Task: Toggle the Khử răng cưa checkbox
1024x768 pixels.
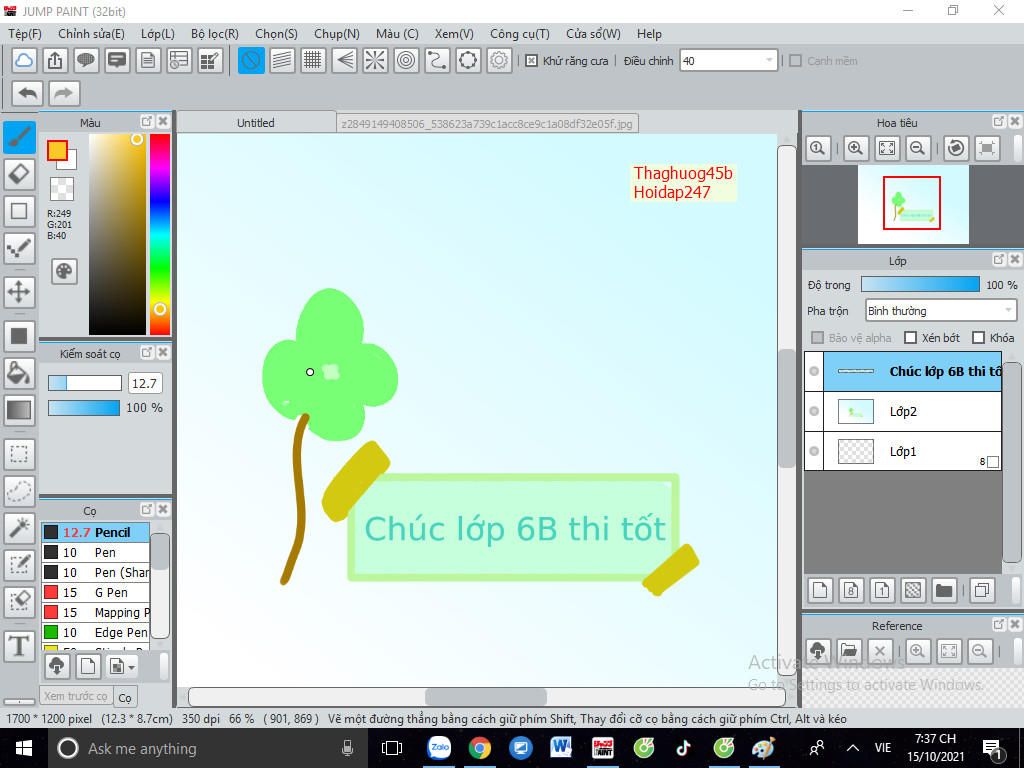Action: 532,61
